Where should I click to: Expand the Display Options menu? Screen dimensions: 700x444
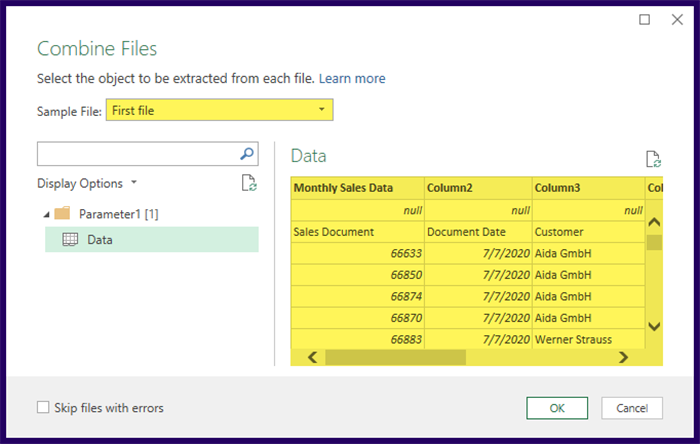click(x=87, y=183)
